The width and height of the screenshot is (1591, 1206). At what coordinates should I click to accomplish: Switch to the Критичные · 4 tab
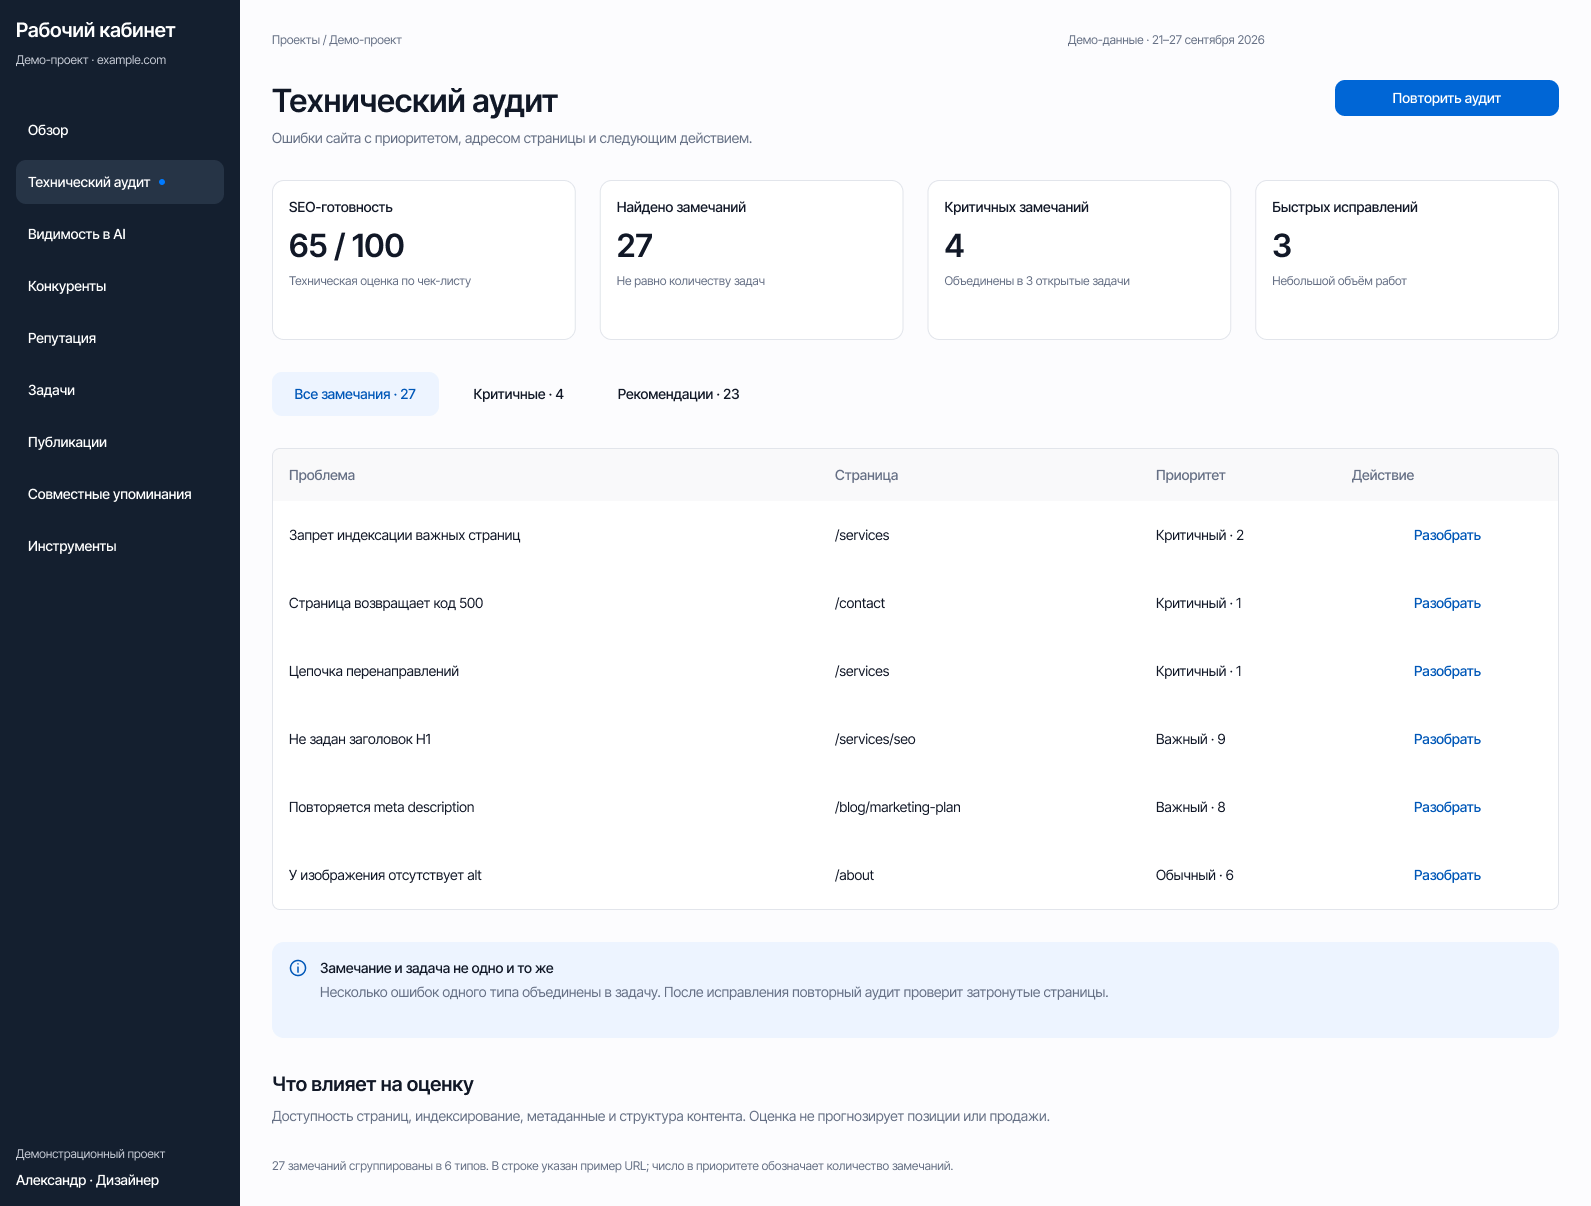518,394
